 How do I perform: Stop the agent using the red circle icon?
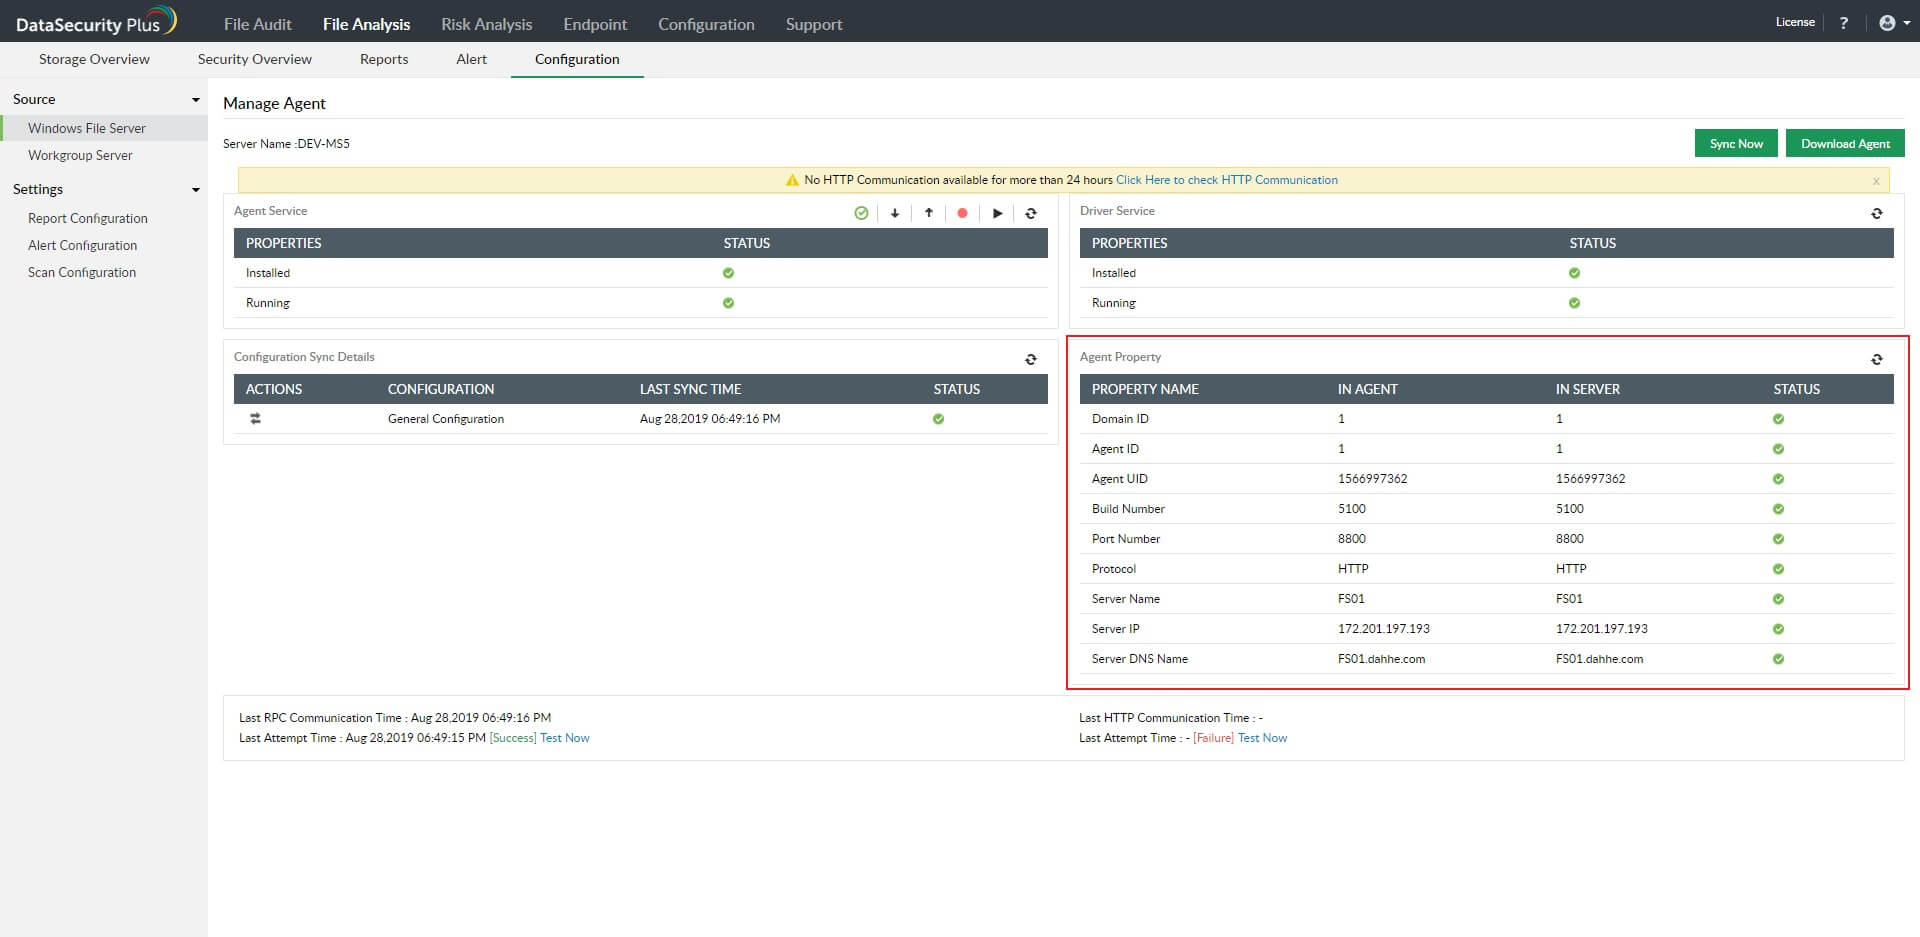962,213
